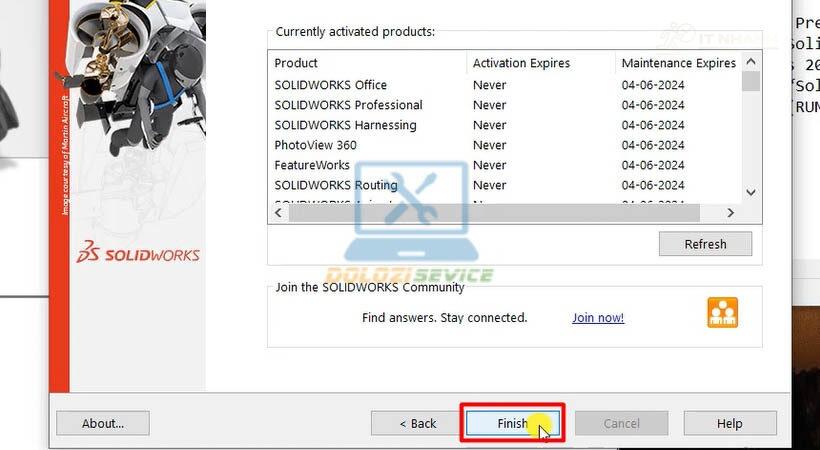Select the FeatureWorks product row

click(x=312, y=165)
